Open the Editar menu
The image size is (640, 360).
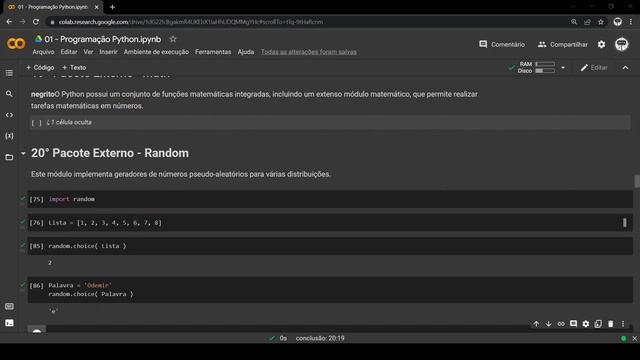(x=69, y=52)
